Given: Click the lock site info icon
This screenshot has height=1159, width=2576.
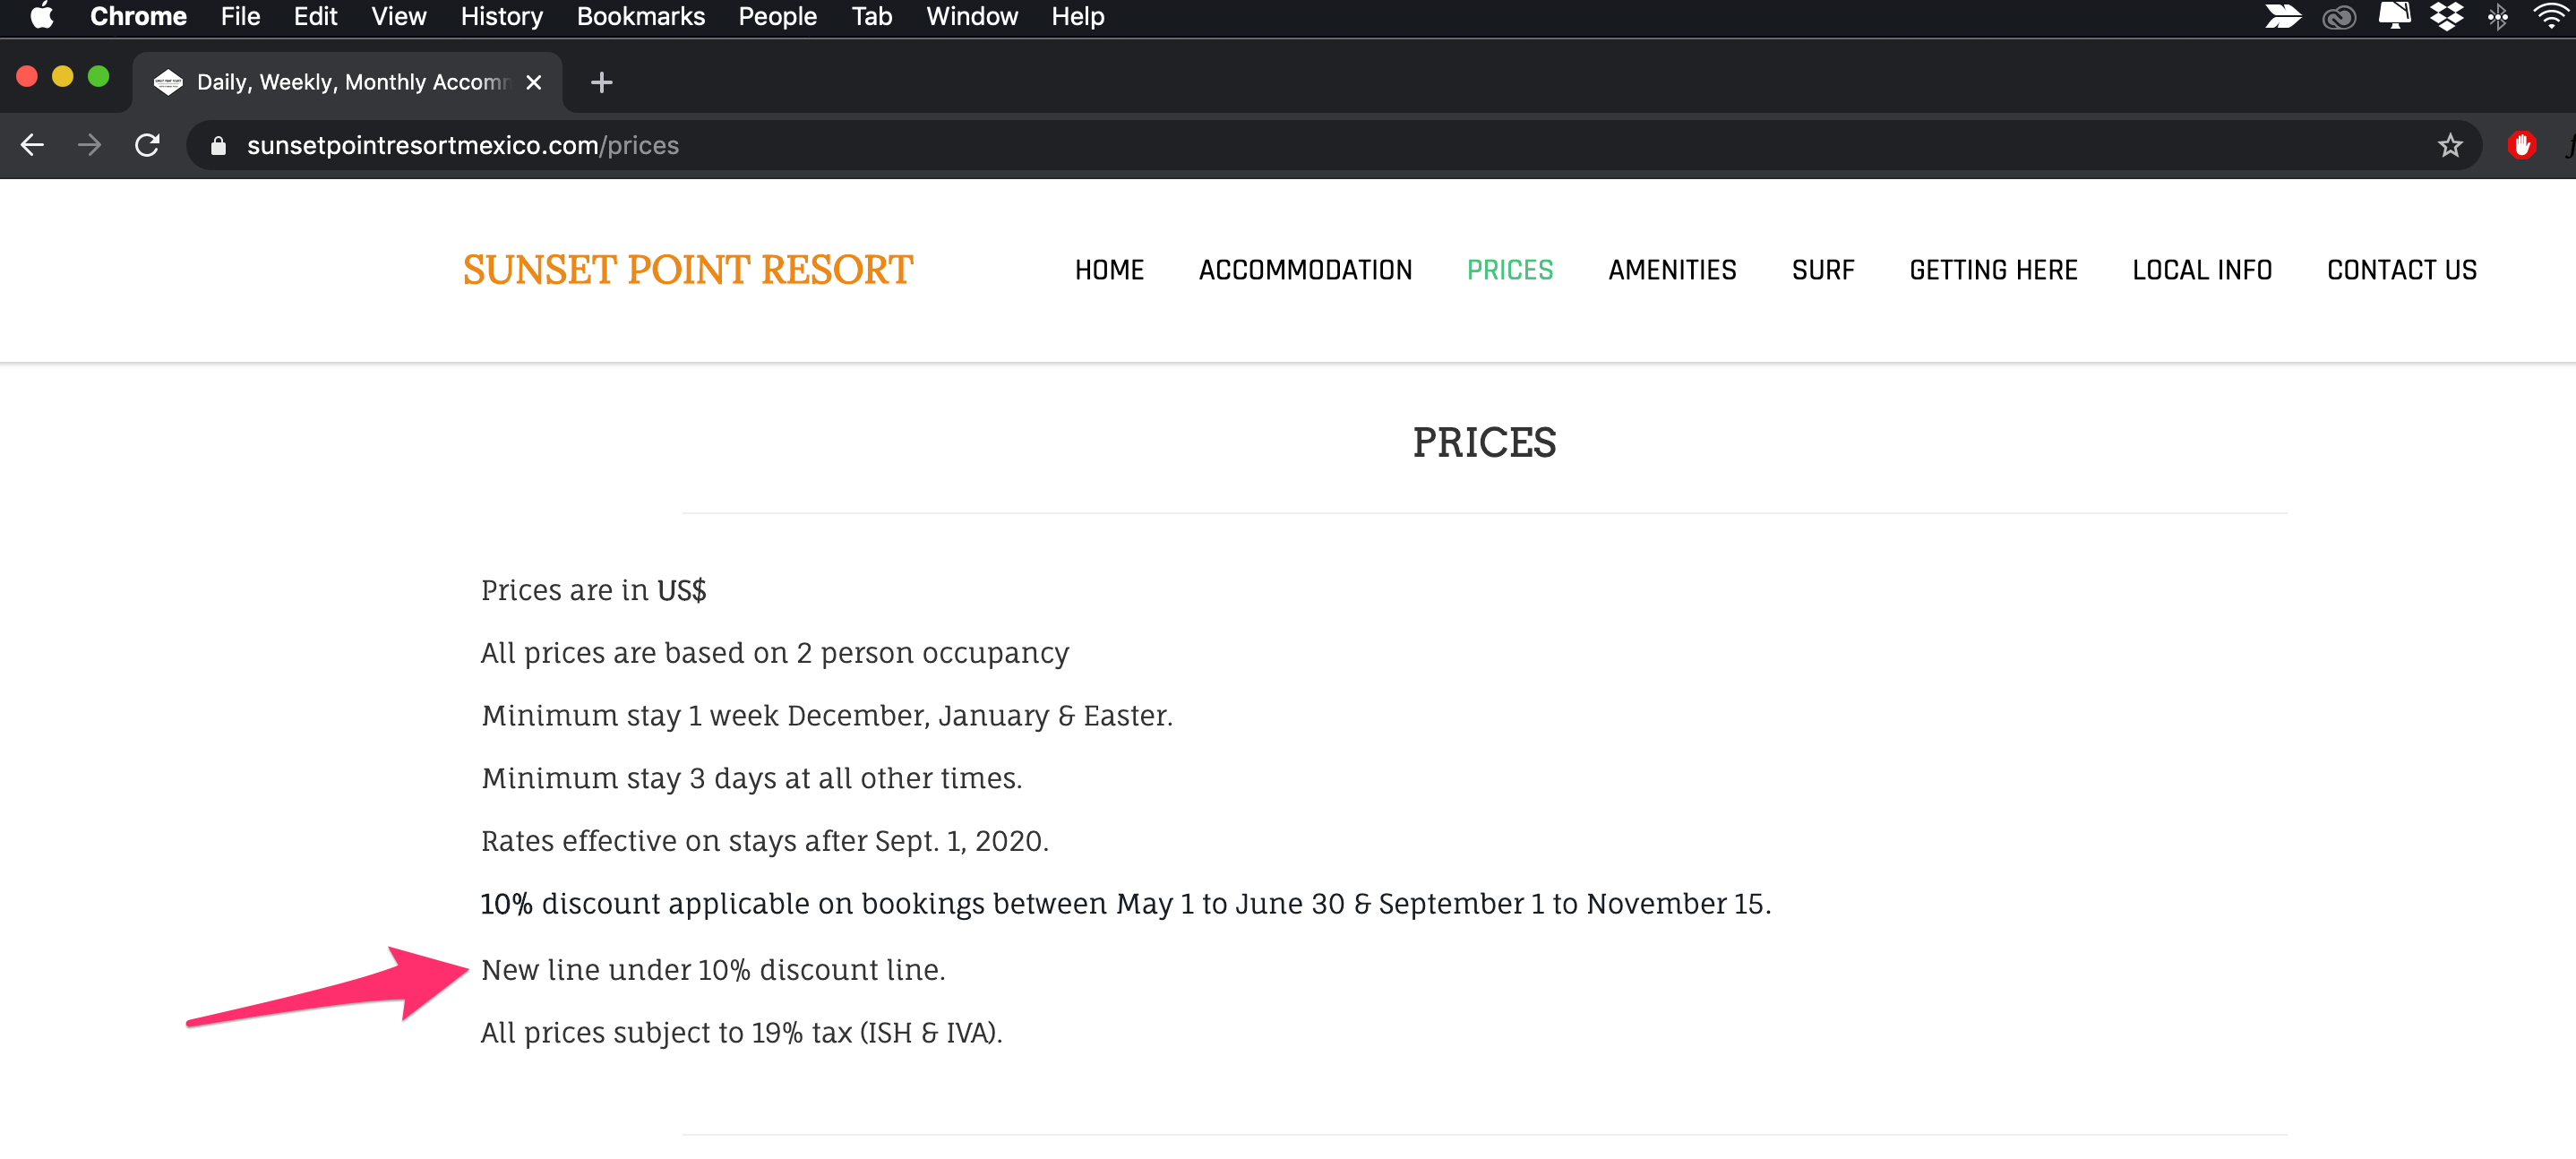Looking at the screenshot, I should (218, 146).
